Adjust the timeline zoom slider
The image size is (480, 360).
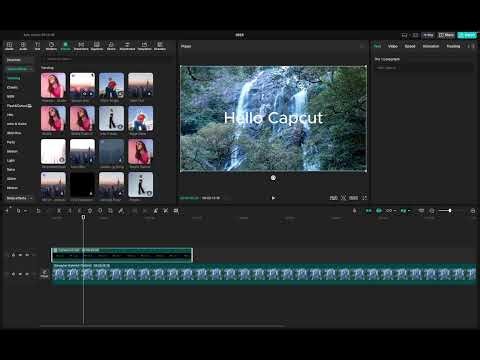pyautogui.click(x=450, y=211)
